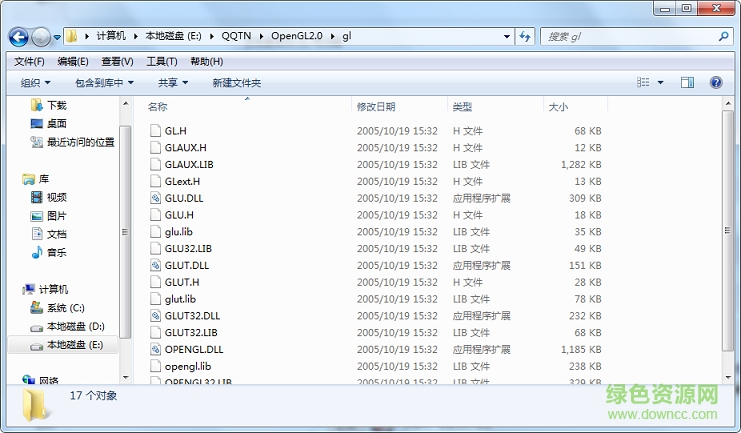The height and width of the screenshot is (433, 741).
Task: Click the GLext.H file icon
Action: pyautogui.click(x=155, y=181)
